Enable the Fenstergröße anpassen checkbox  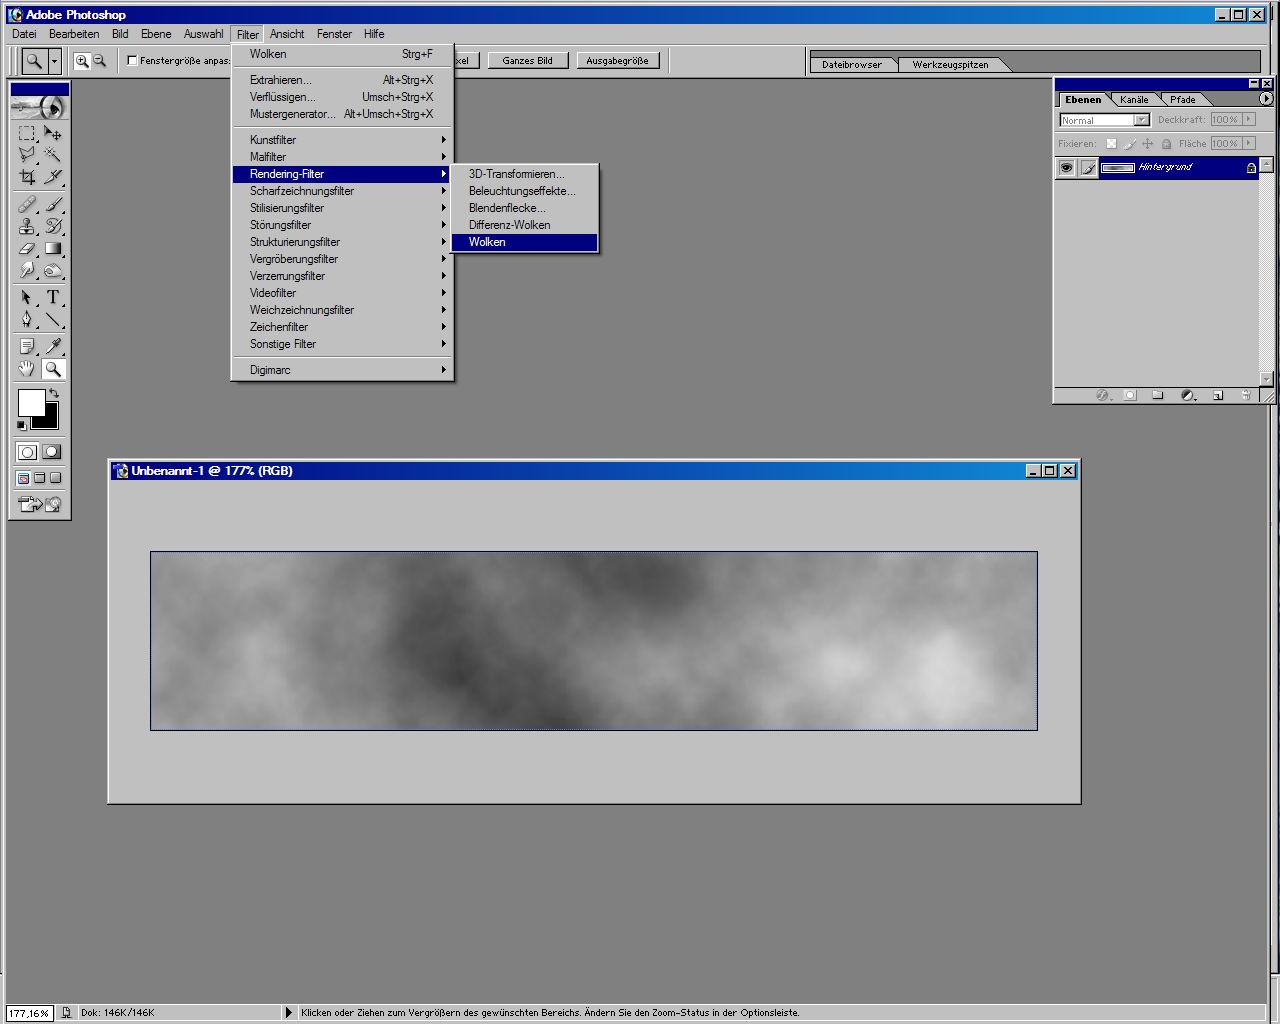tap(132, 61)
